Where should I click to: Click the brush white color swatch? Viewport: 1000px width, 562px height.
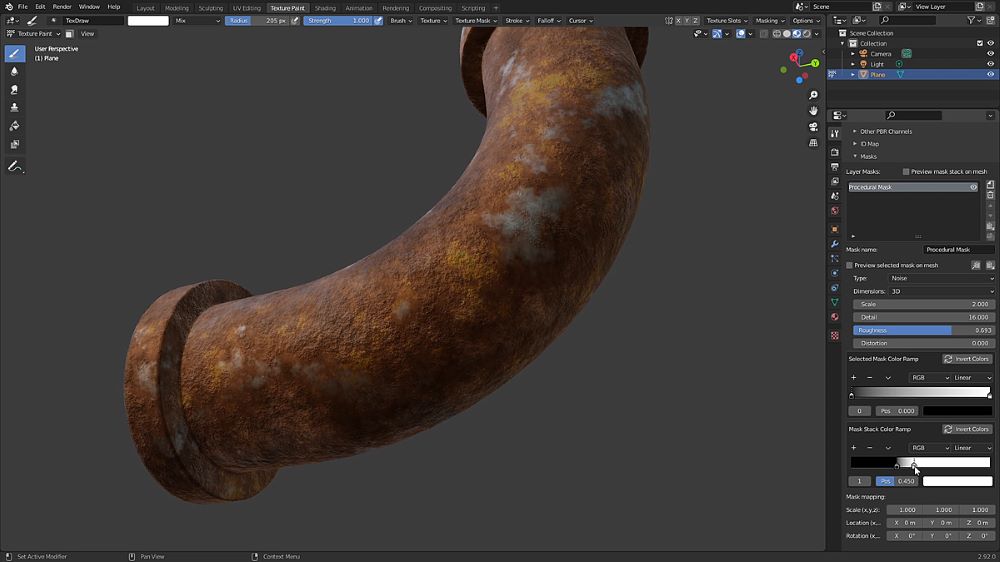148,20
